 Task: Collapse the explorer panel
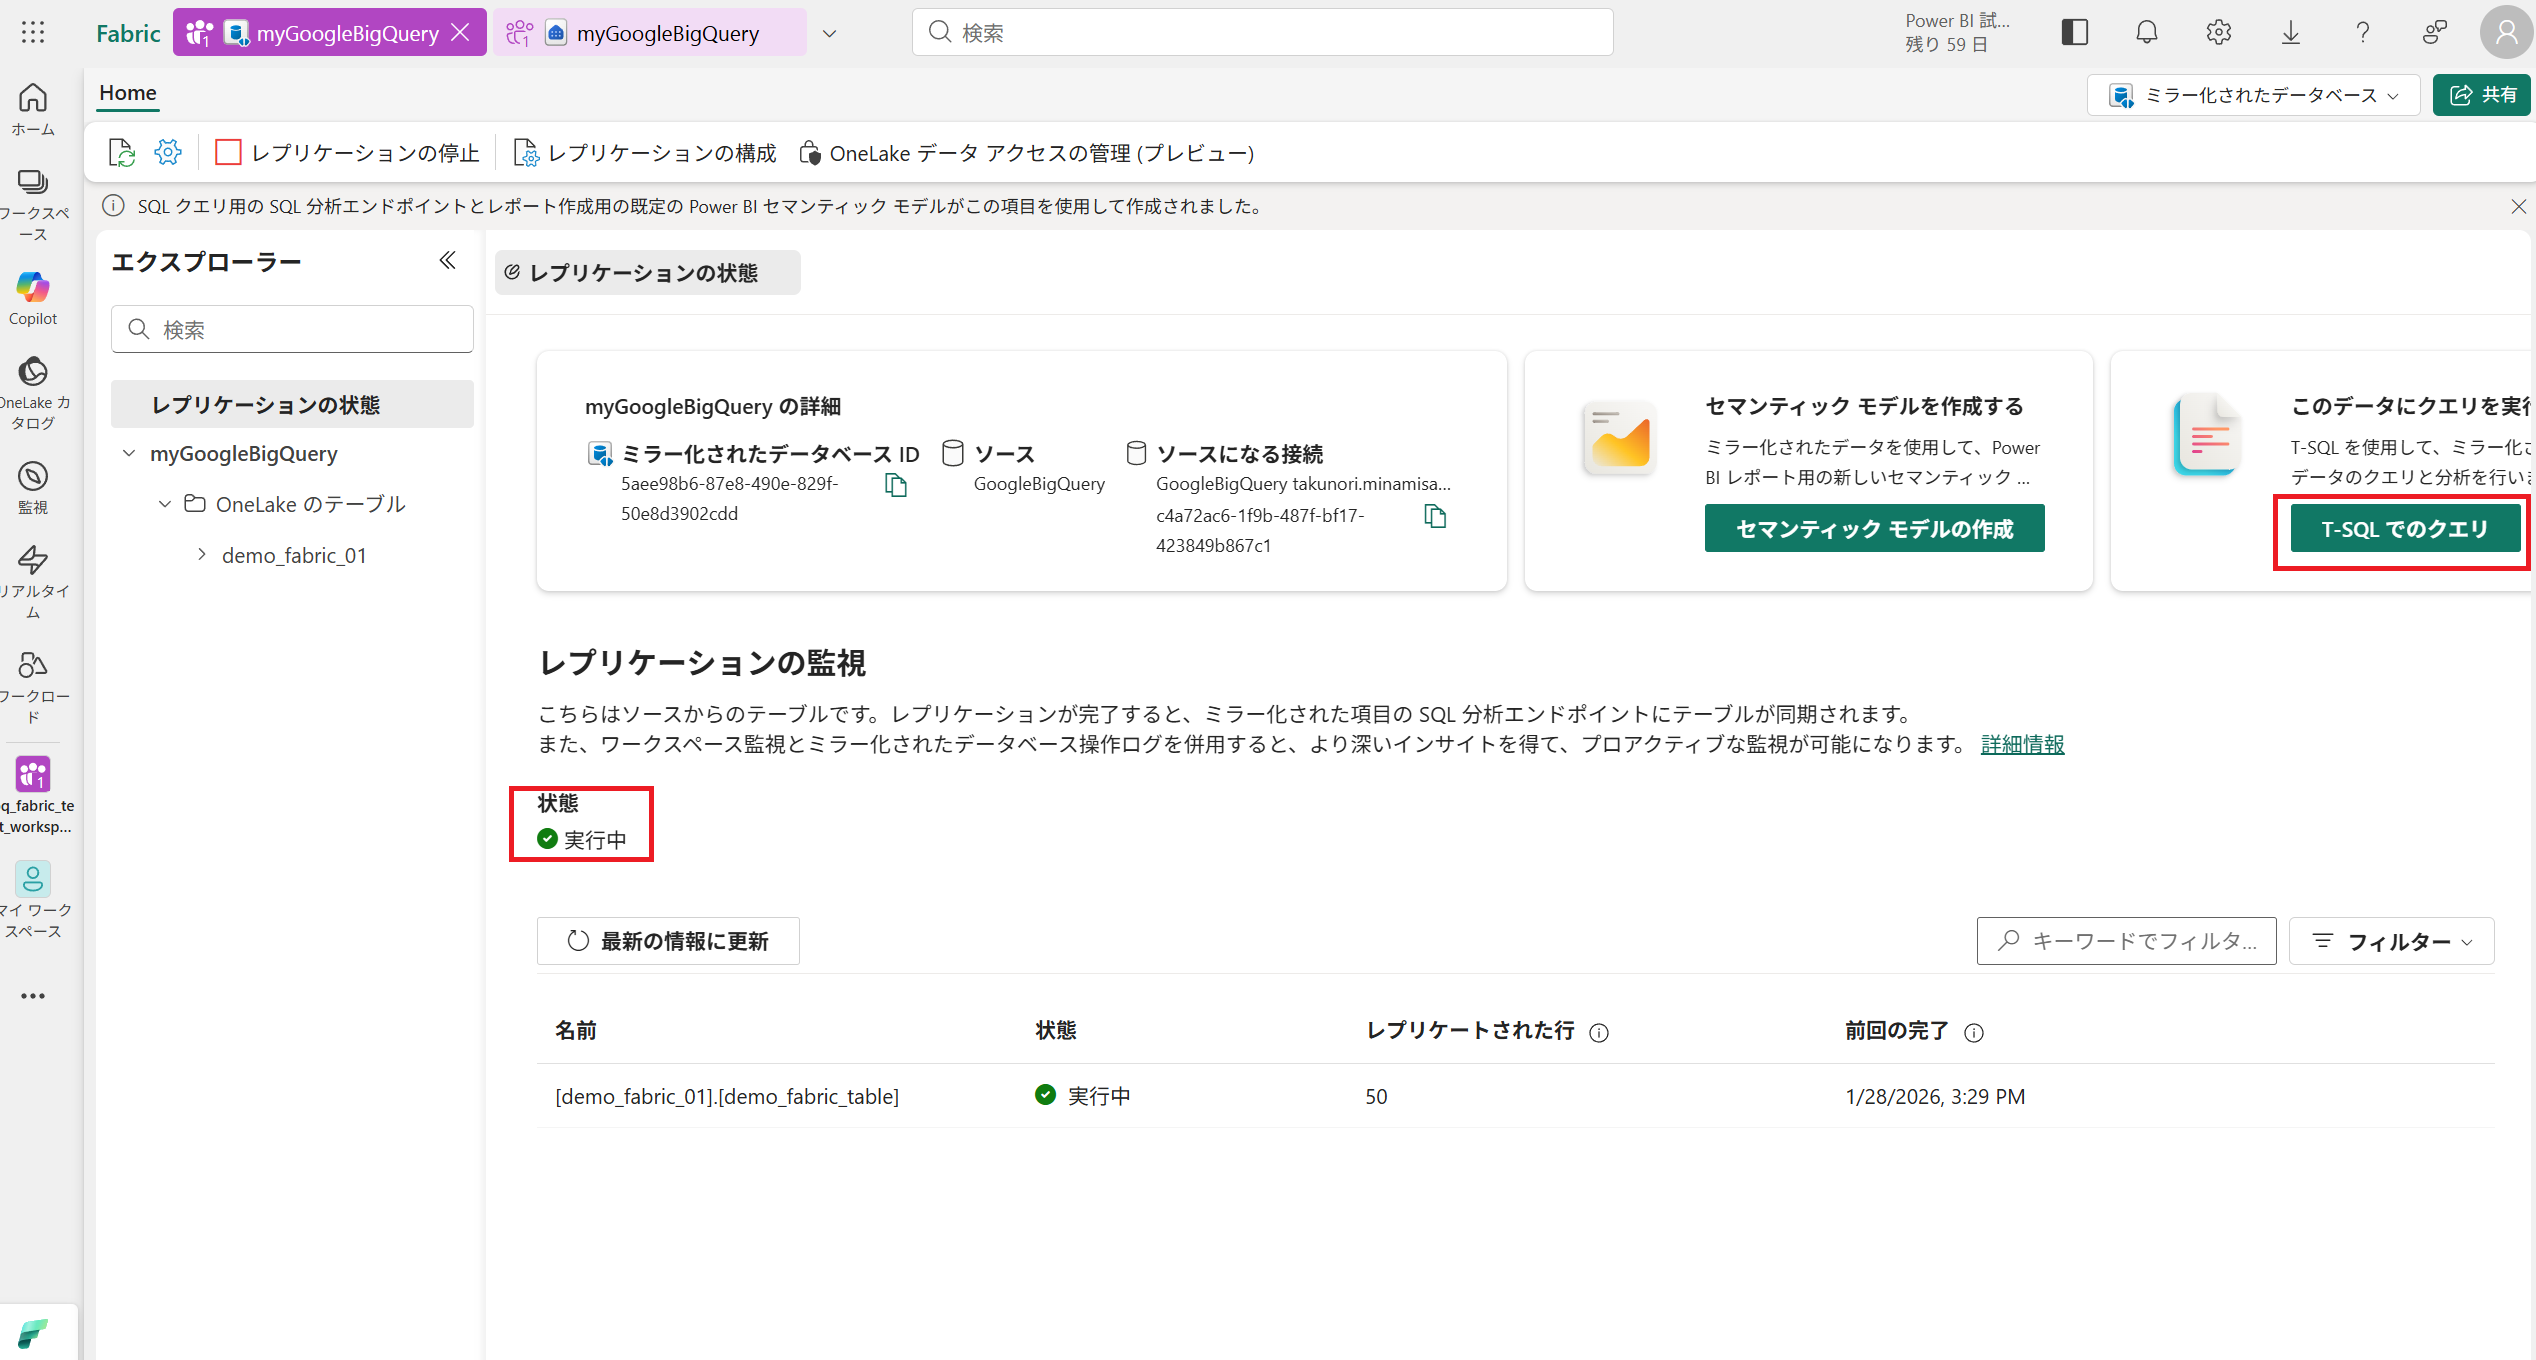(x=447, y=261)
